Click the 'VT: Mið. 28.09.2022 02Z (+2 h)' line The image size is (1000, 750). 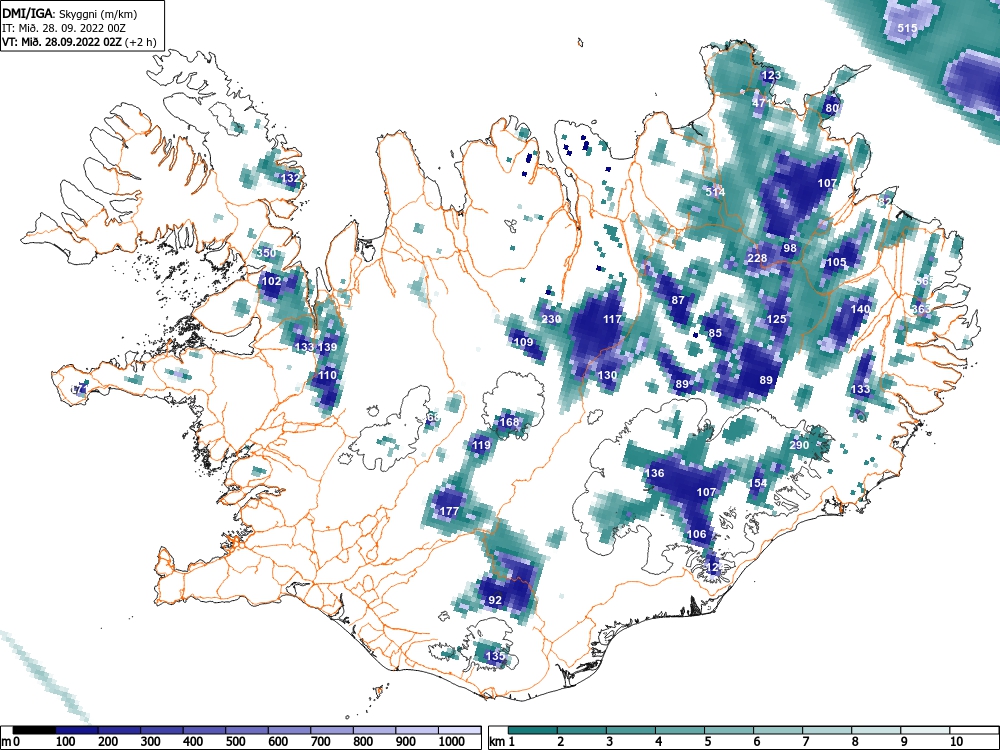78,42
